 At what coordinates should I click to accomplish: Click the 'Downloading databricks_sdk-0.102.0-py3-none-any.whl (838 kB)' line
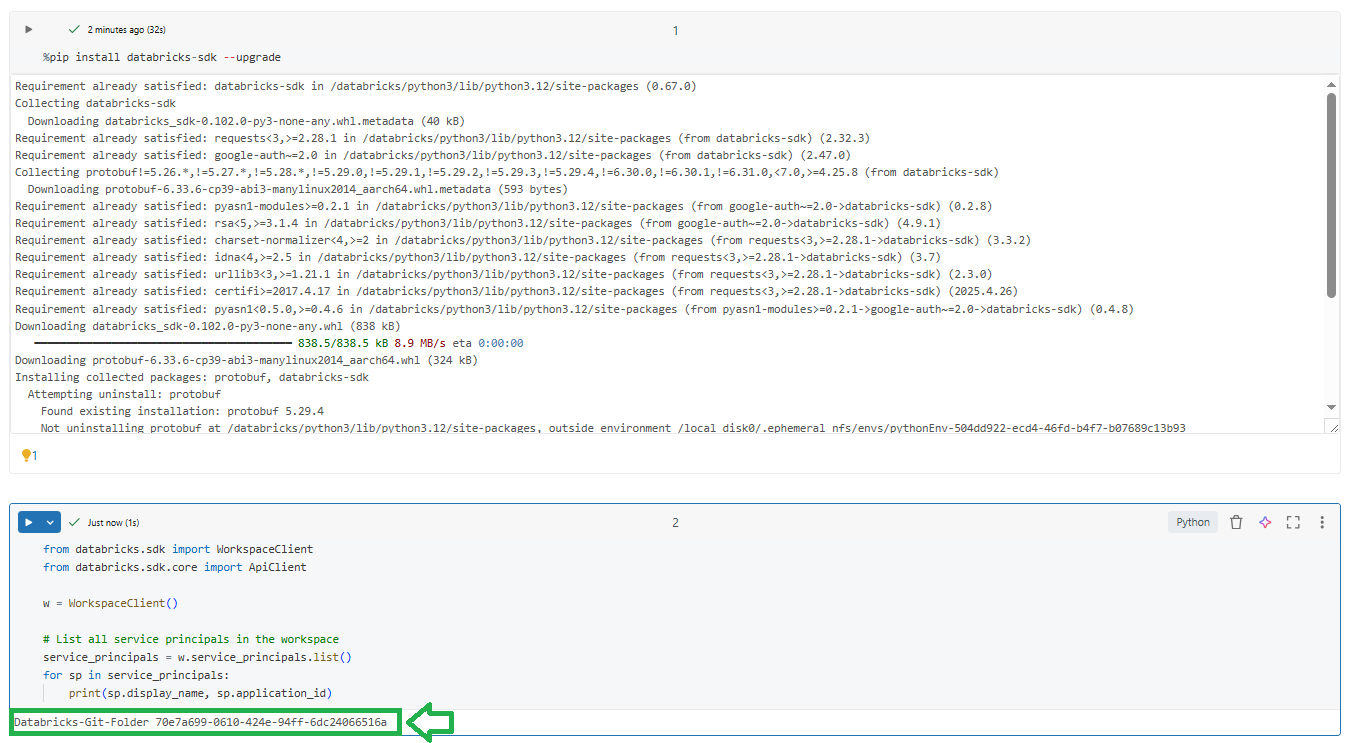pyautogui.click(x=207, y=326)
